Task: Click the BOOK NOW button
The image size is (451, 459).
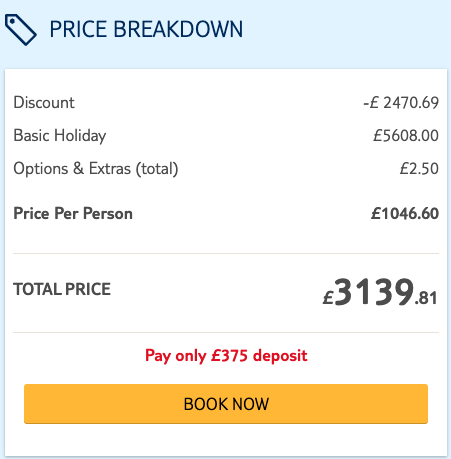Action: click(x=226, y=404)
